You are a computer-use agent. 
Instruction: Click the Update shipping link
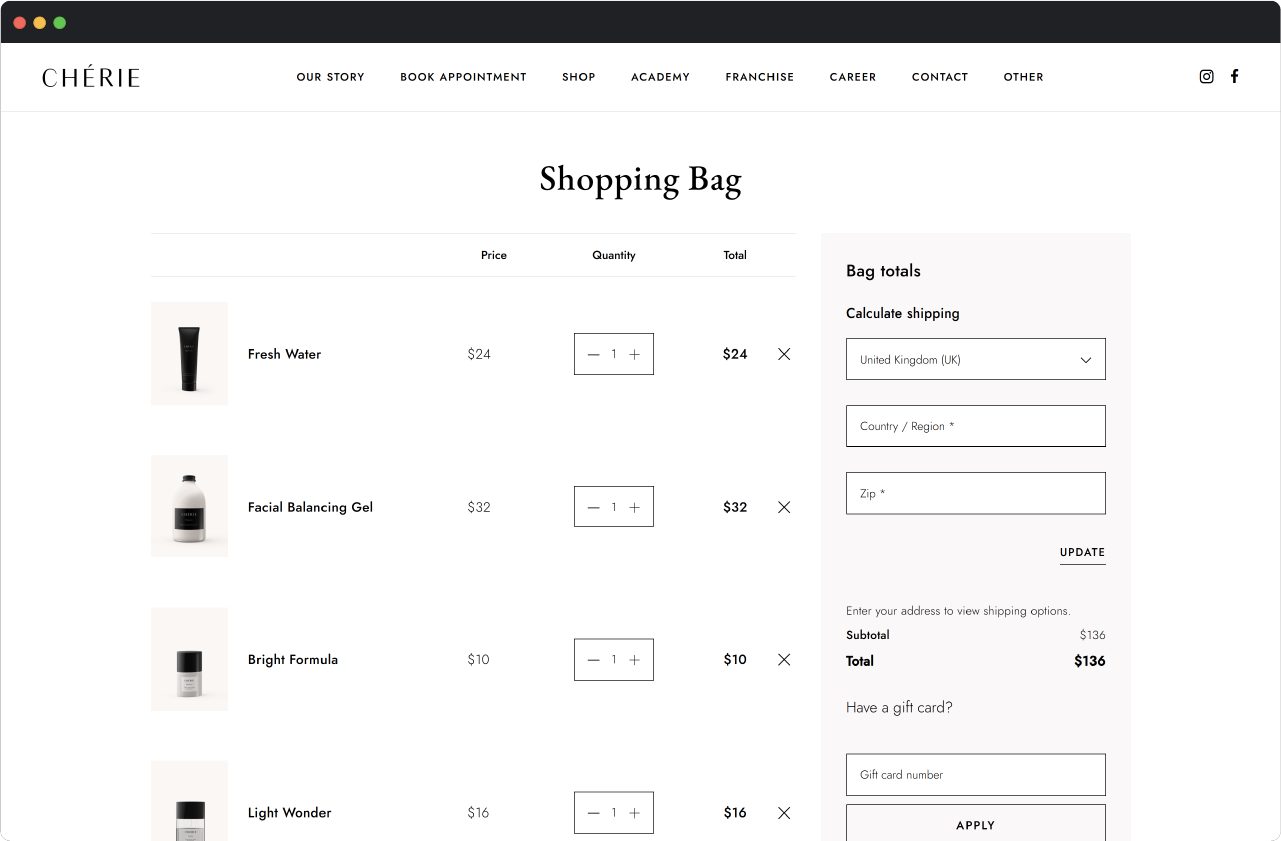[x=1082, y=553]
